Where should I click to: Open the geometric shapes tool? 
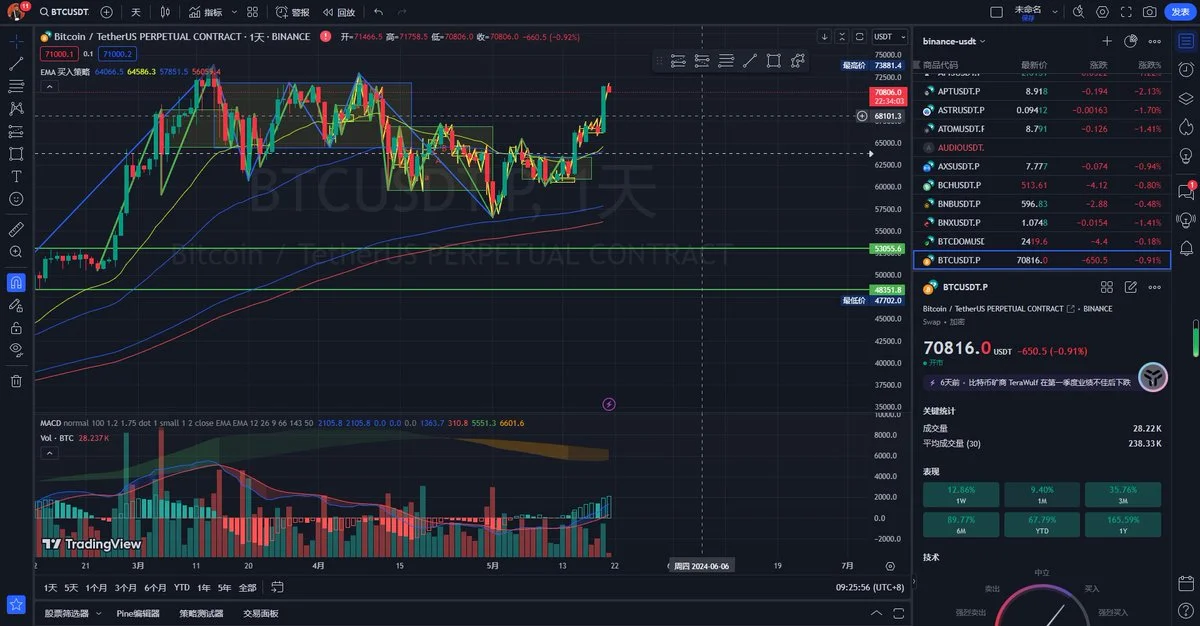16,153
